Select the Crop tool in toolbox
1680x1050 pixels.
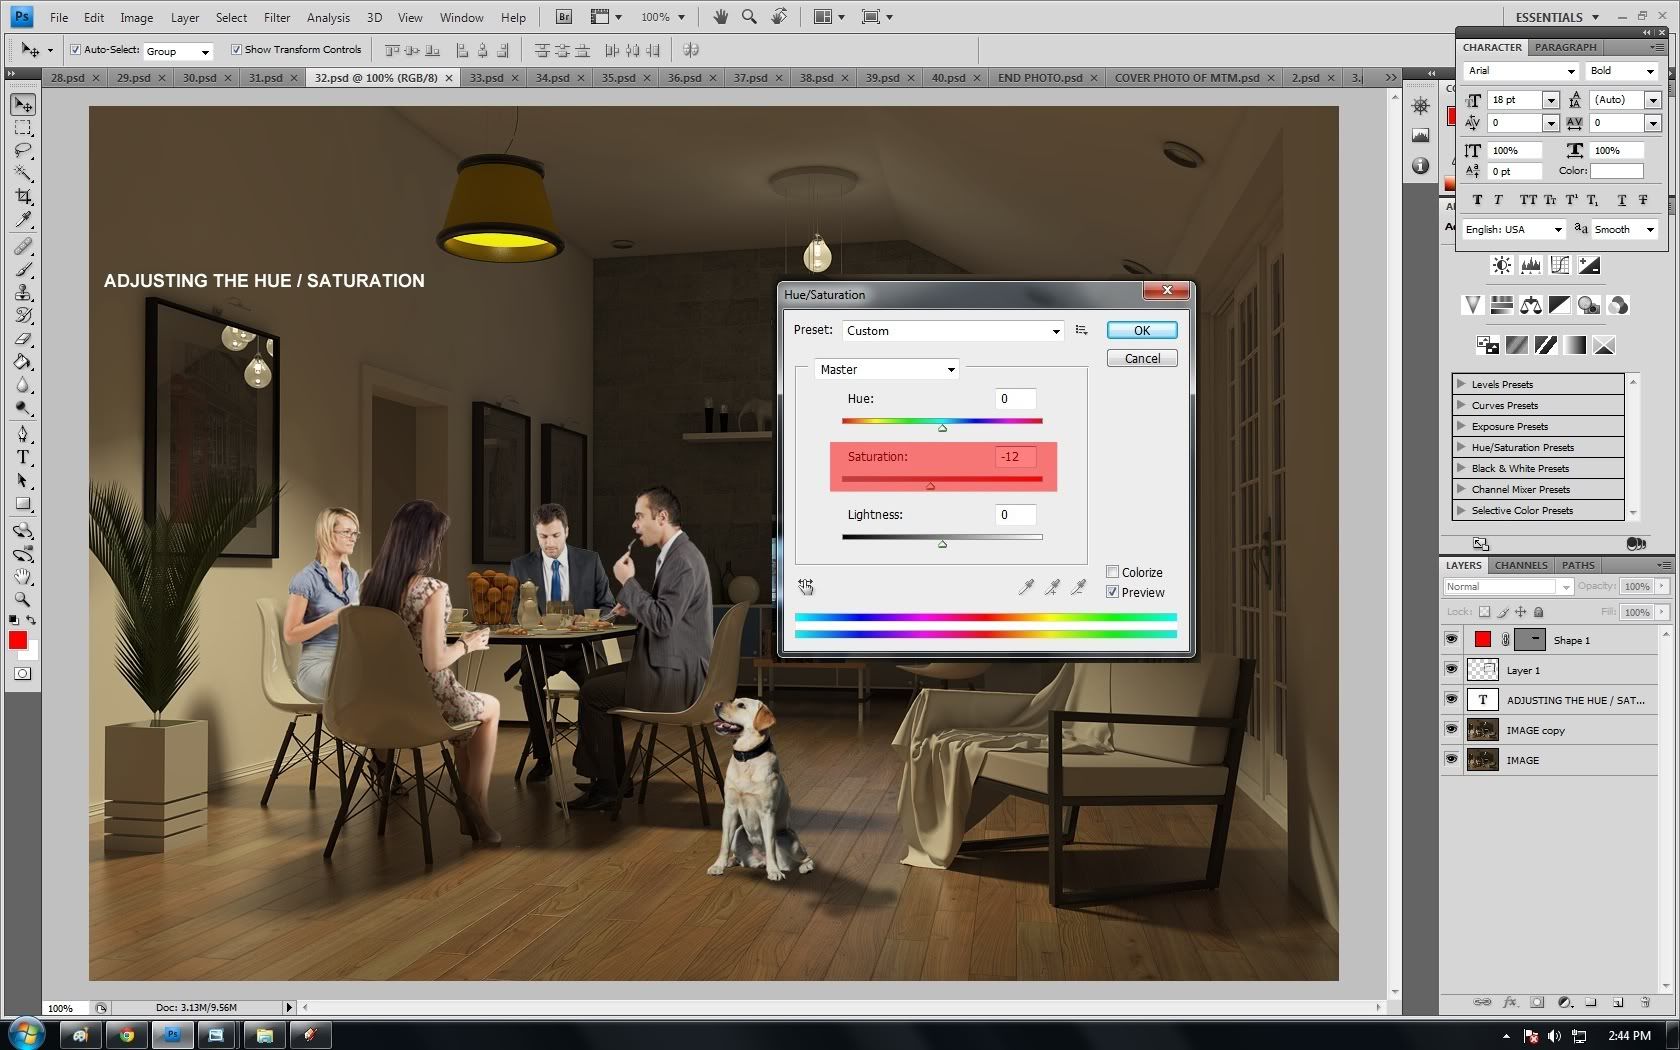23,197
